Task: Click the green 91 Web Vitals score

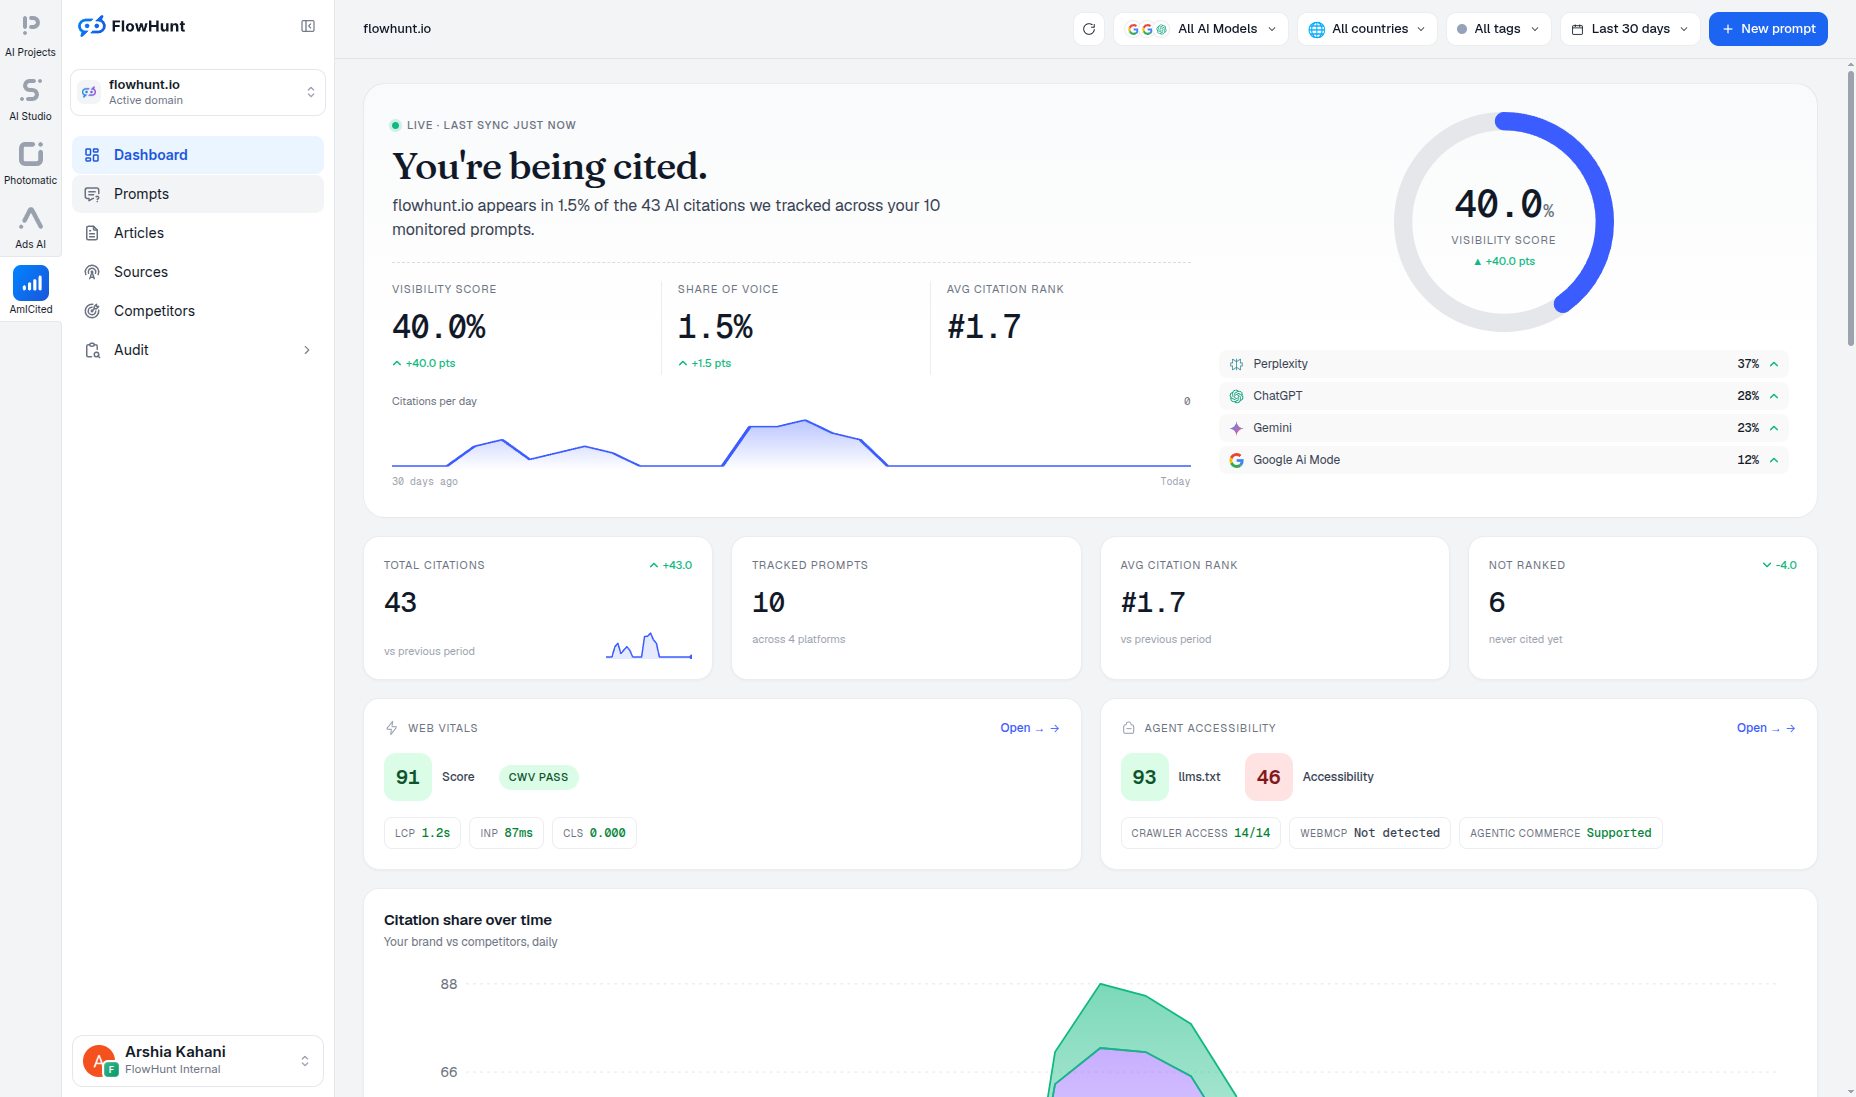Action: 408,777
